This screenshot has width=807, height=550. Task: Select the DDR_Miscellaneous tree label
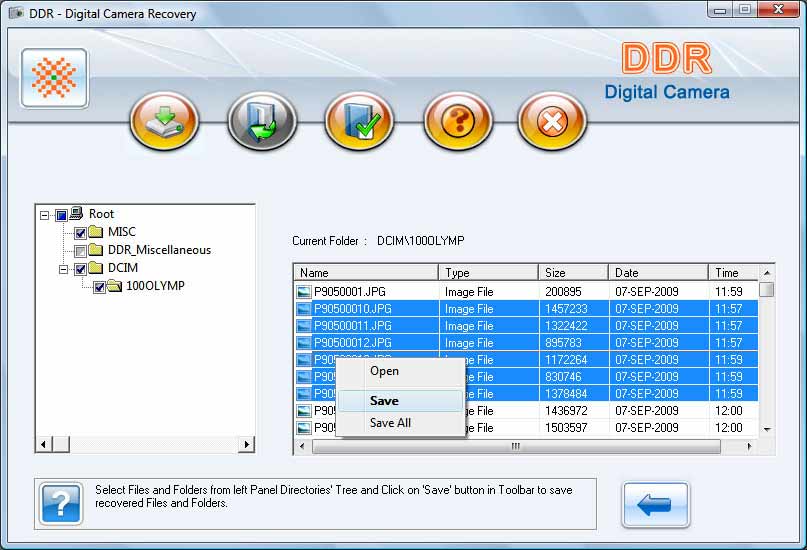pyautogui.click(x=160, y=250)
